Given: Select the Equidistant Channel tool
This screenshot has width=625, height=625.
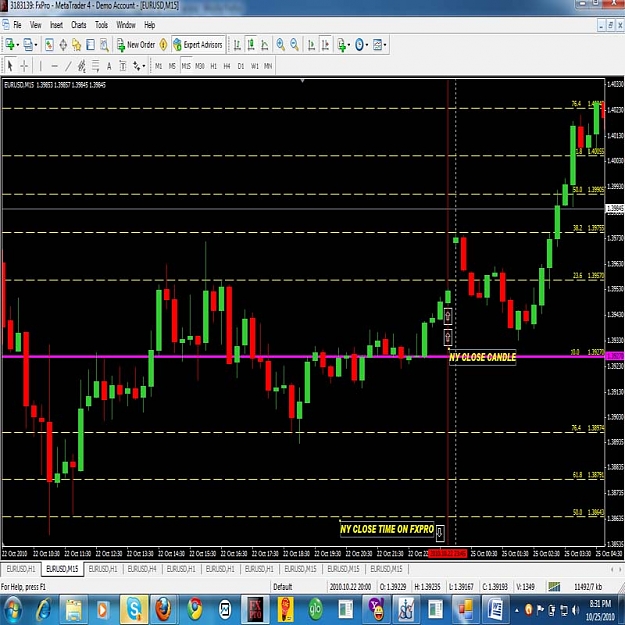Looking at the screenshot, I should [82, 66].
